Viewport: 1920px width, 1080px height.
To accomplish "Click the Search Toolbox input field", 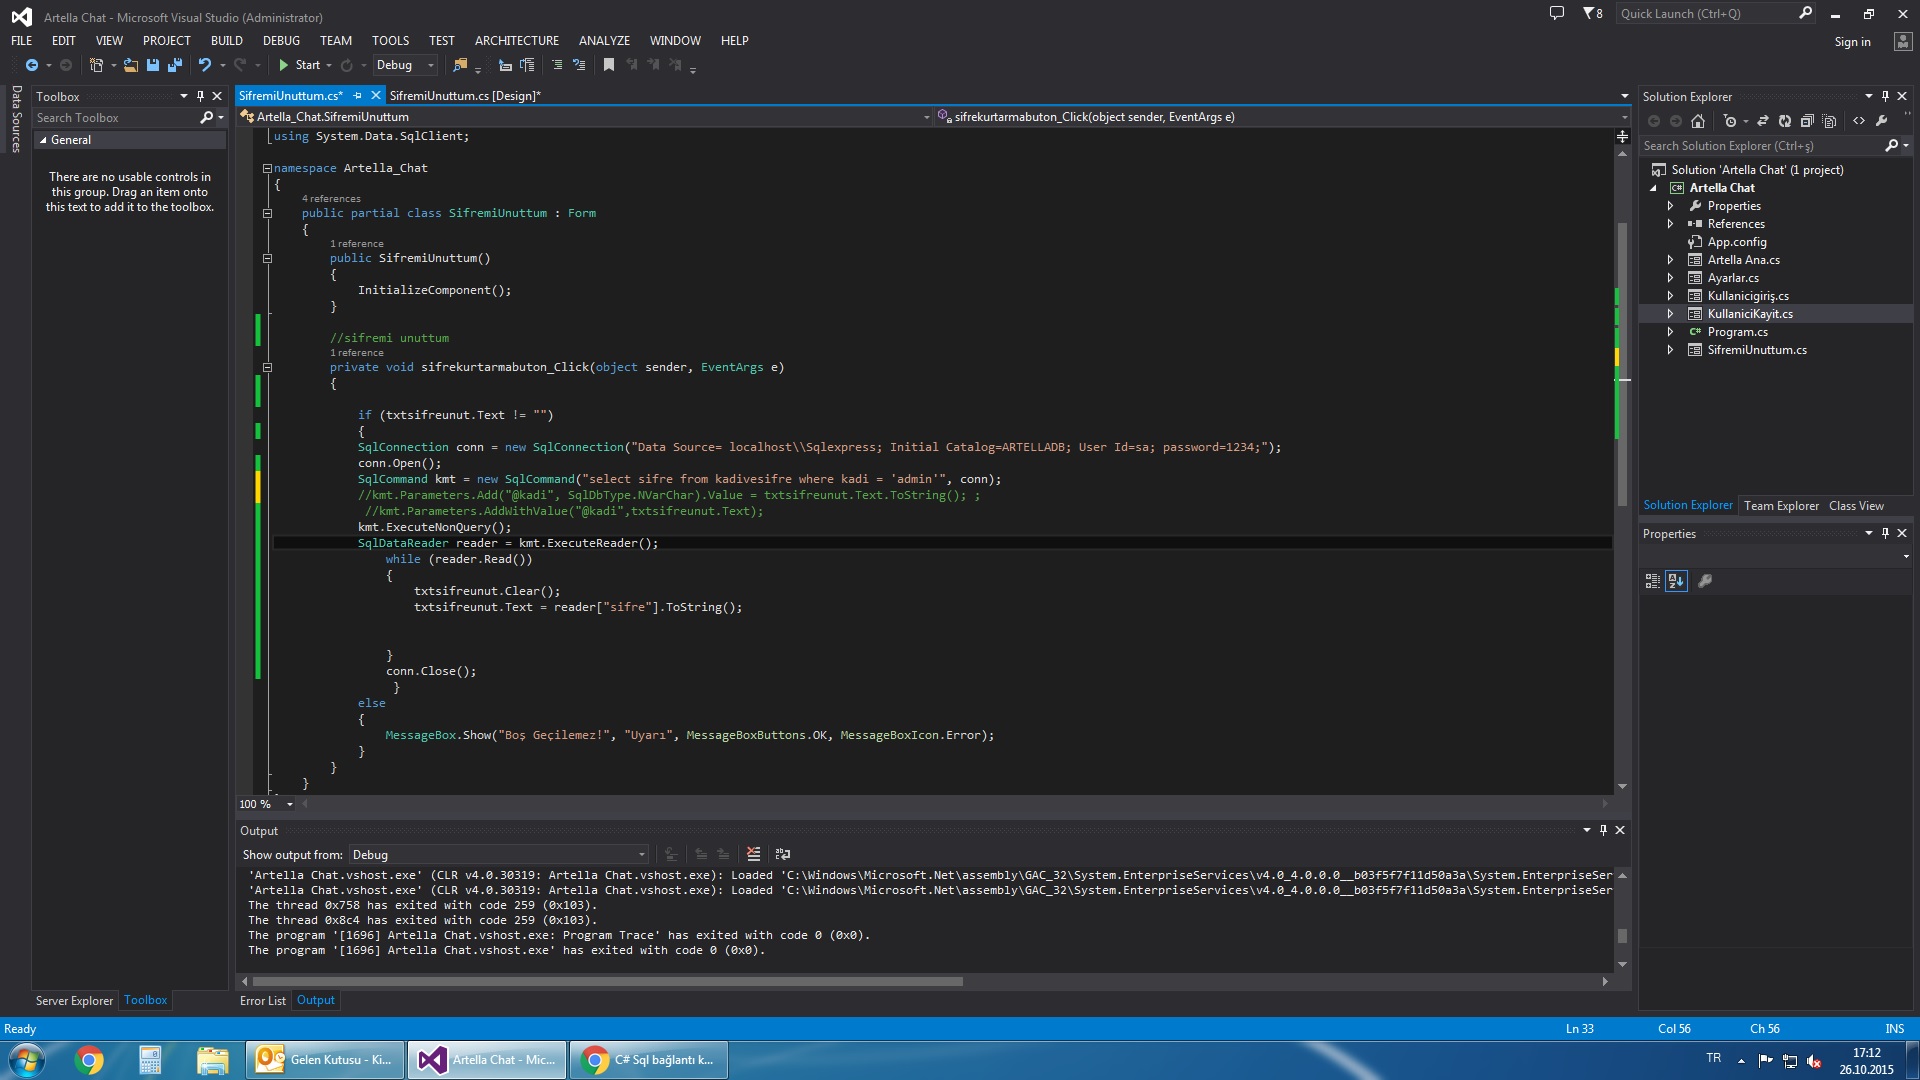I will [x=117, y=118].
